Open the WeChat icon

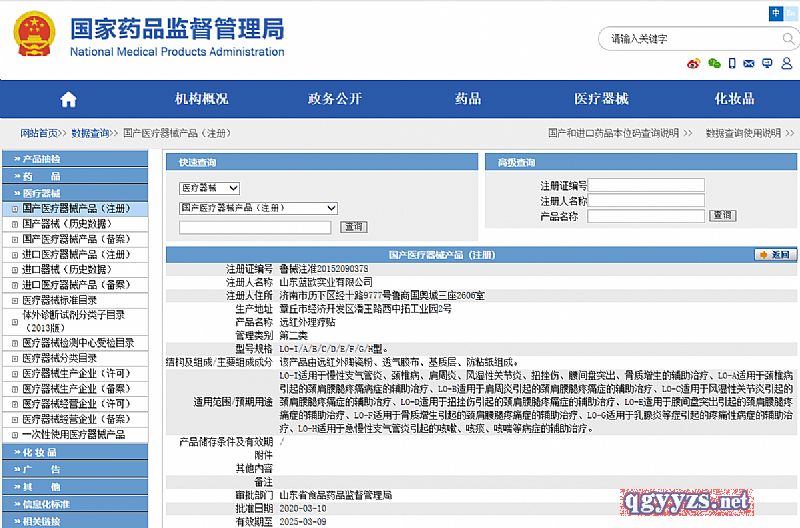point(714,63)
